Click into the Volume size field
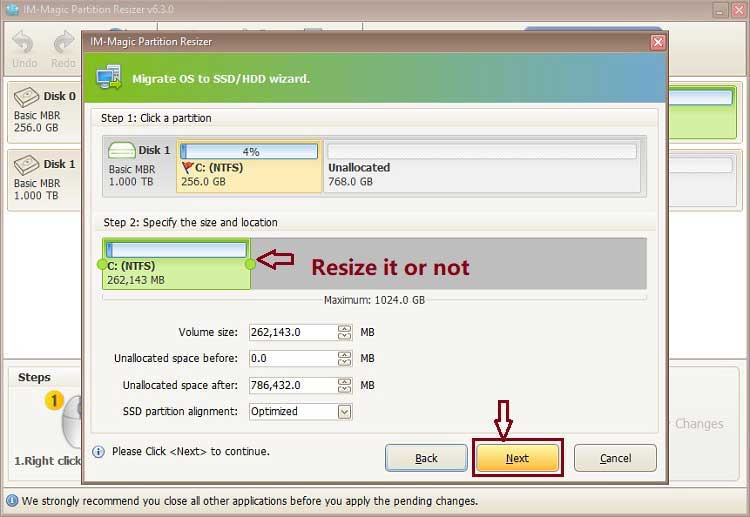The width and height of the screenshot is (750, 517). coord(291,332)
